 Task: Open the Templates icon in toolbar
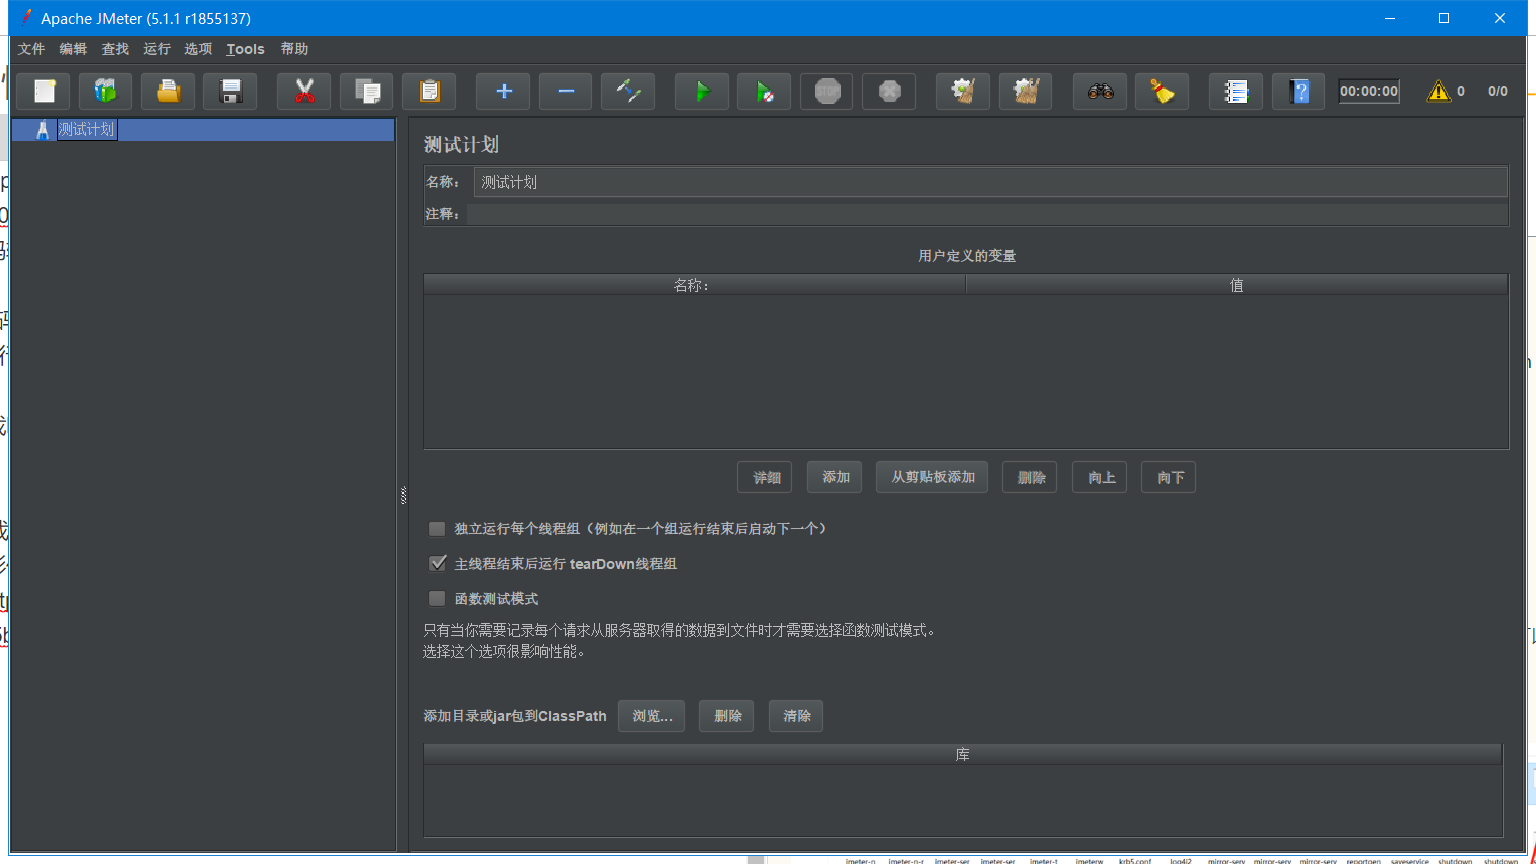(x=105, y=91)
